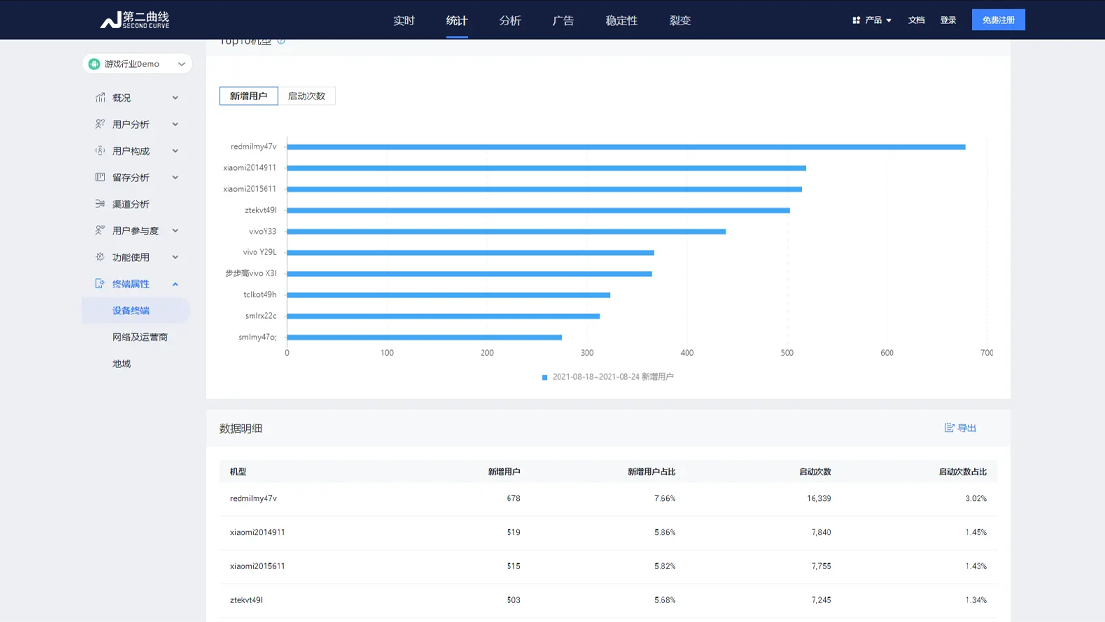Select the 新增用户 chart toggle
The width and height of the screenshot is (1105, 622).
248,96
